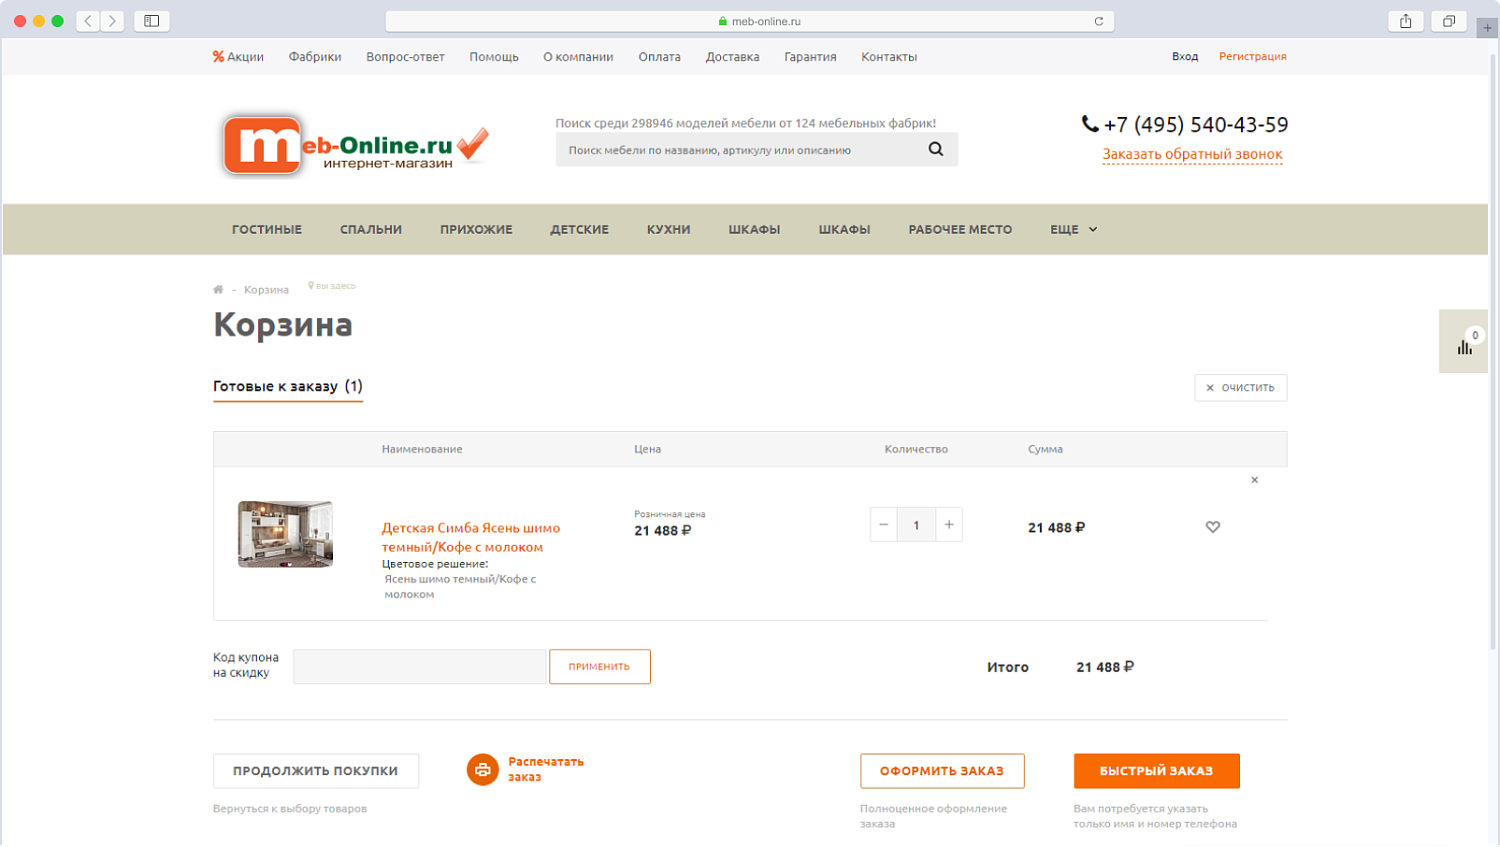Toggle Safari sidebar view
The image size is (1500, 847).
pyautogui.click(x=152, y=21)
